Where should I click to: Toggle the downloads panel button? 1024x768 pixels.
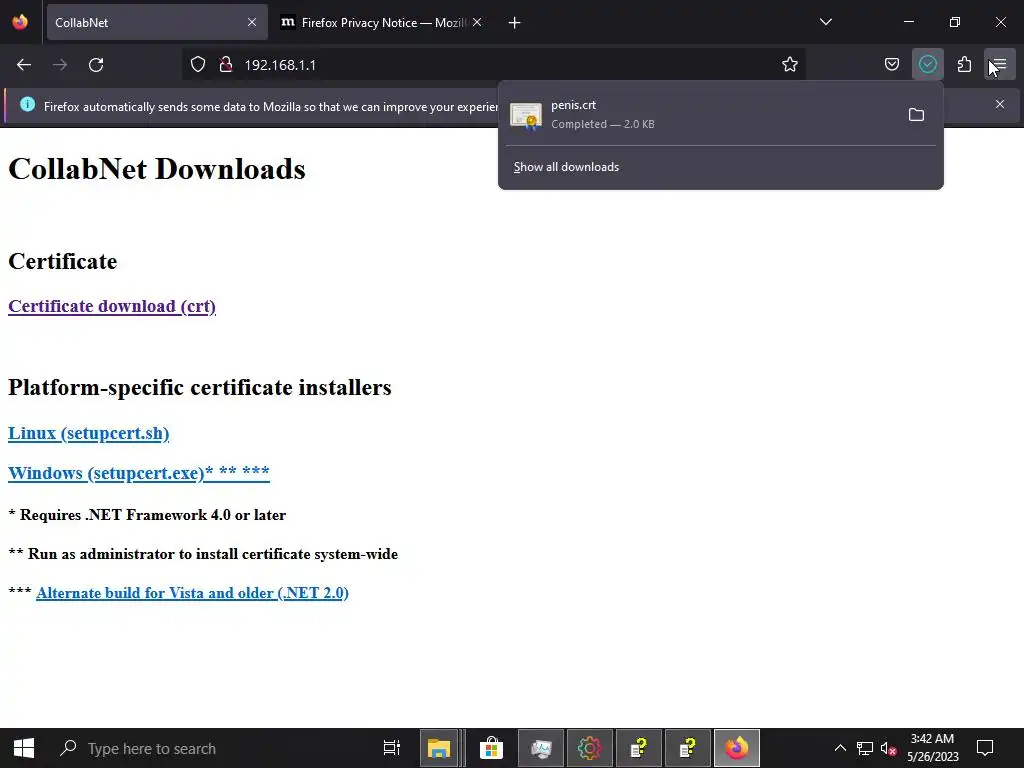click(927, 64)
